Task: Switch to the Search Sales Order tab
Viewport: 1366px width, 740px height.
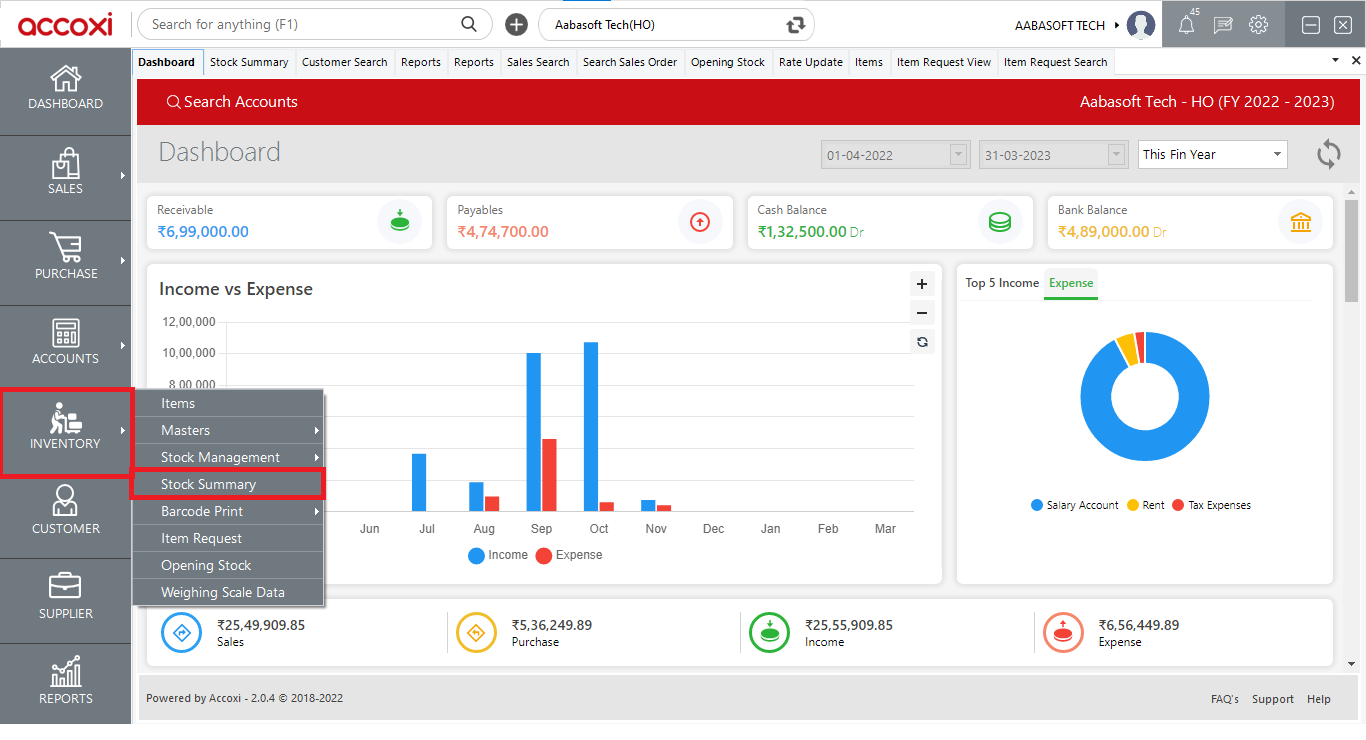Action: tap(630, 62)
